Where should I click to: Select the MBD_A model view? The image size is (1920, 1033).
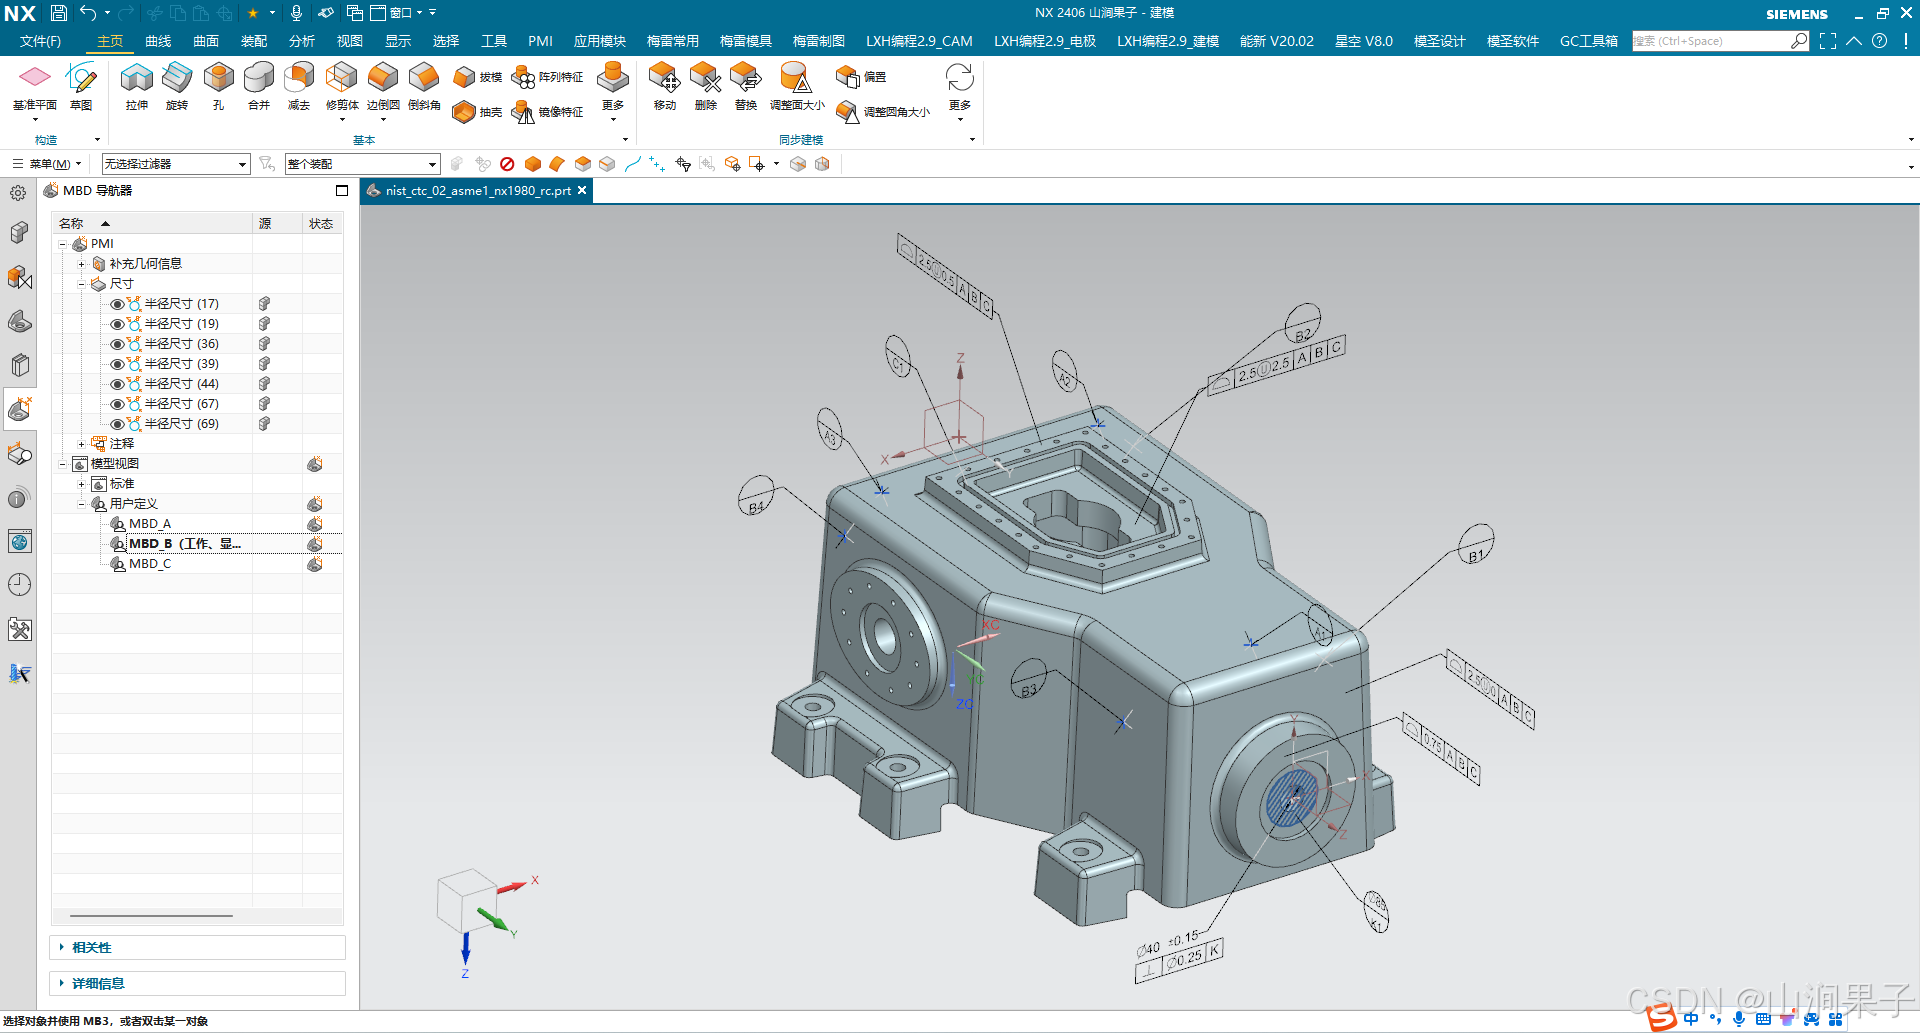pos(149,524)
